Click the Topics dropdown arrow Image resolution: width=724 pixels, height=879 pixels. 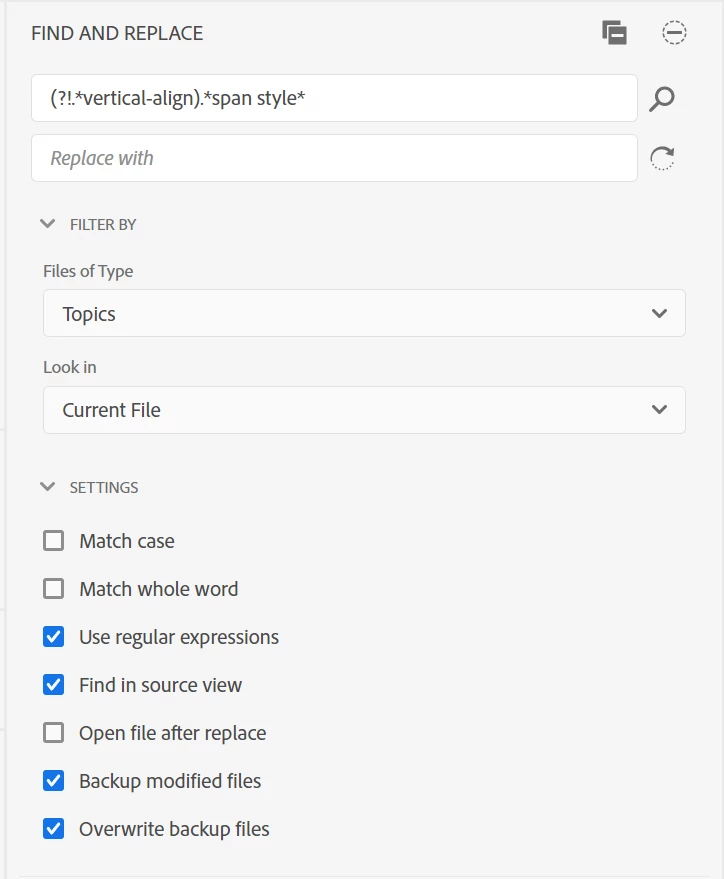point(660,313)
